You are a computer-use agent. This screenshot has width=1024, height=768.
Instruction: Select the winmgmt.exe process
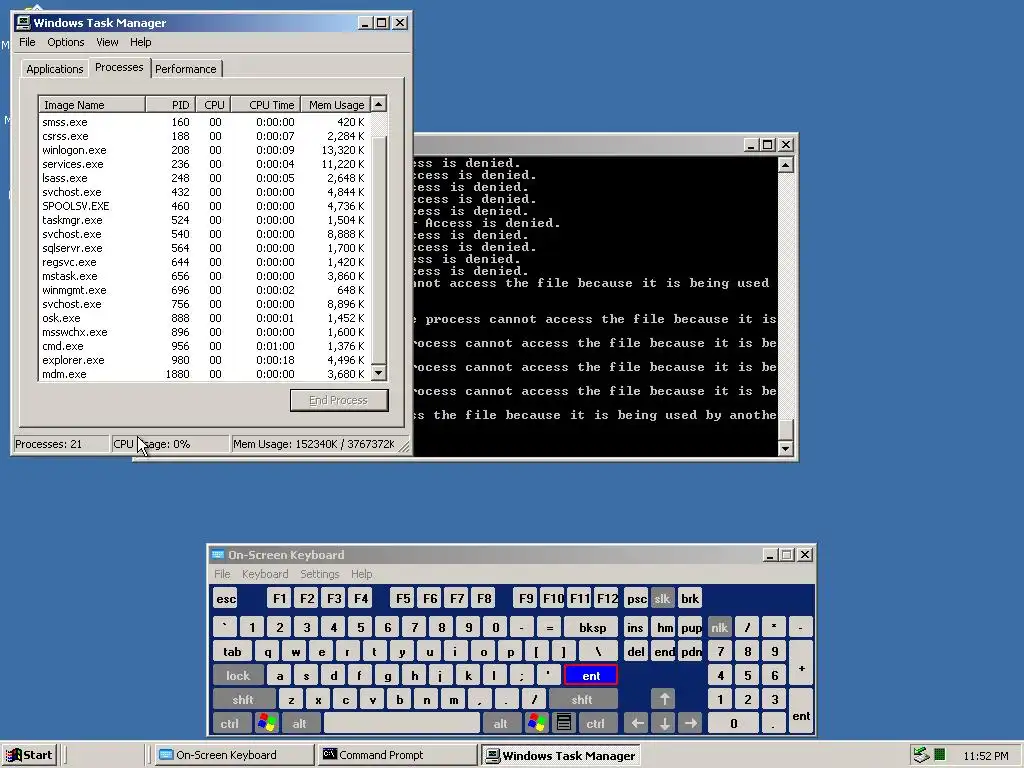click(204, 290)
